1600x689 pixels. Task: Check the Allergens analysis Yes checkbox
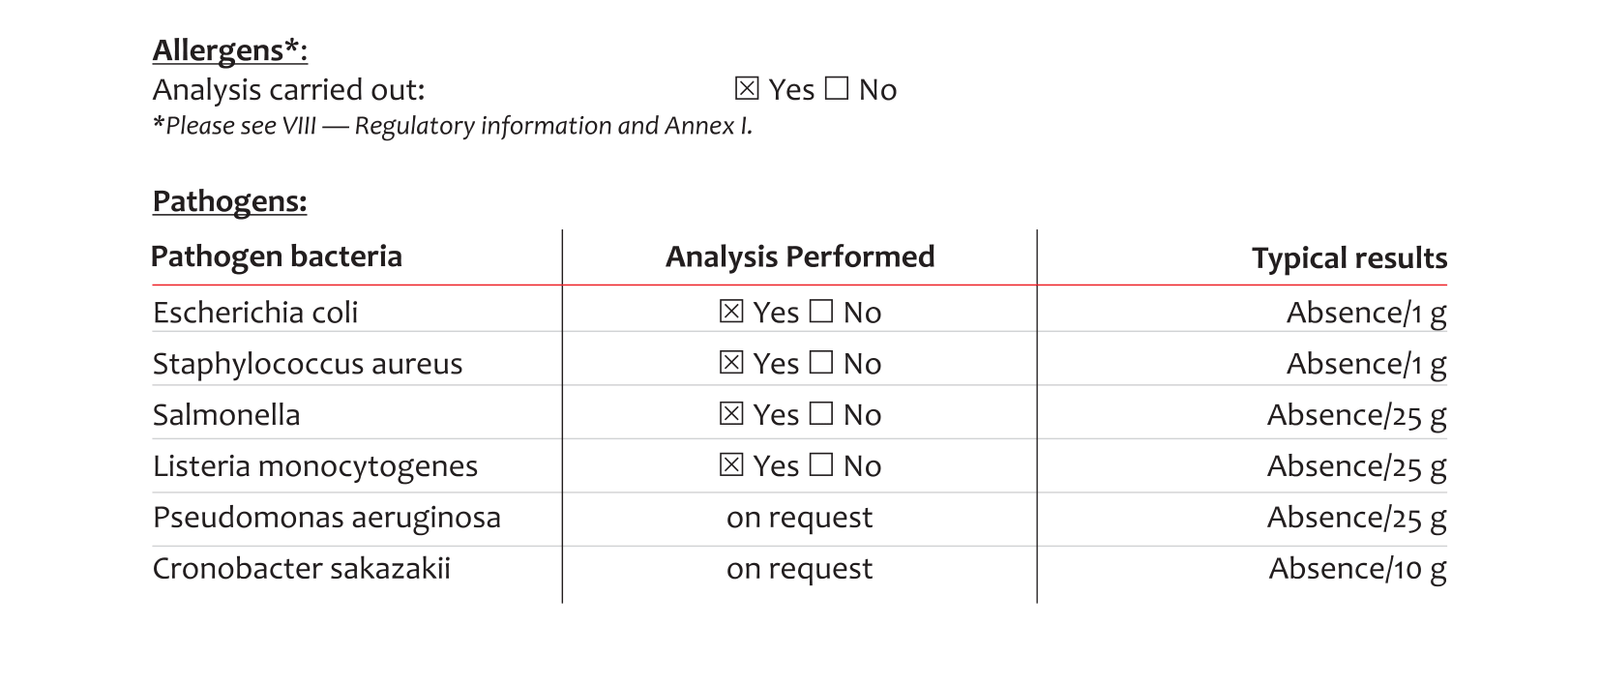click(746, 89)
